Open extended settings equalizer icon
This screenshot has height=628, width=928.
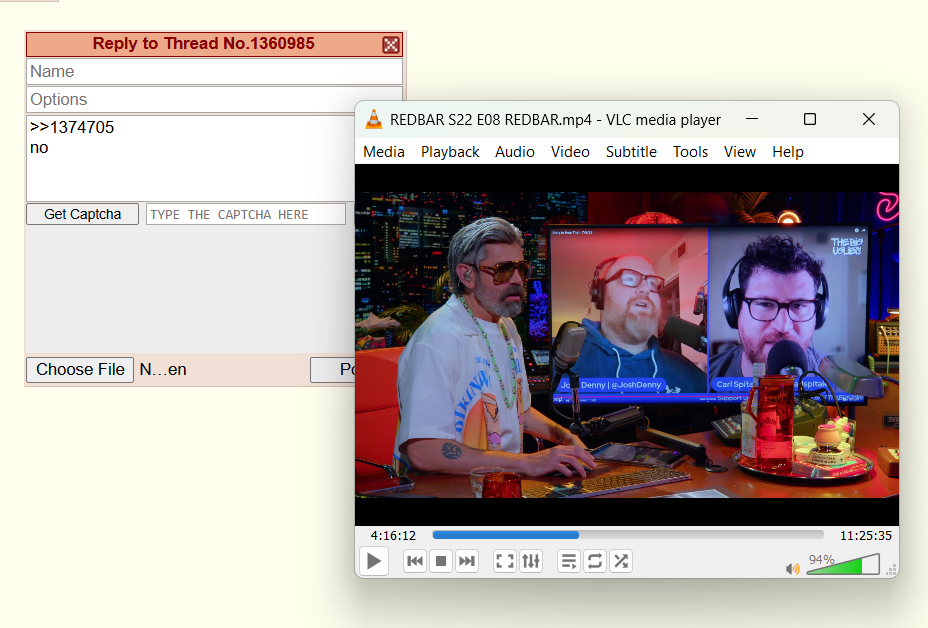point(531,561)
